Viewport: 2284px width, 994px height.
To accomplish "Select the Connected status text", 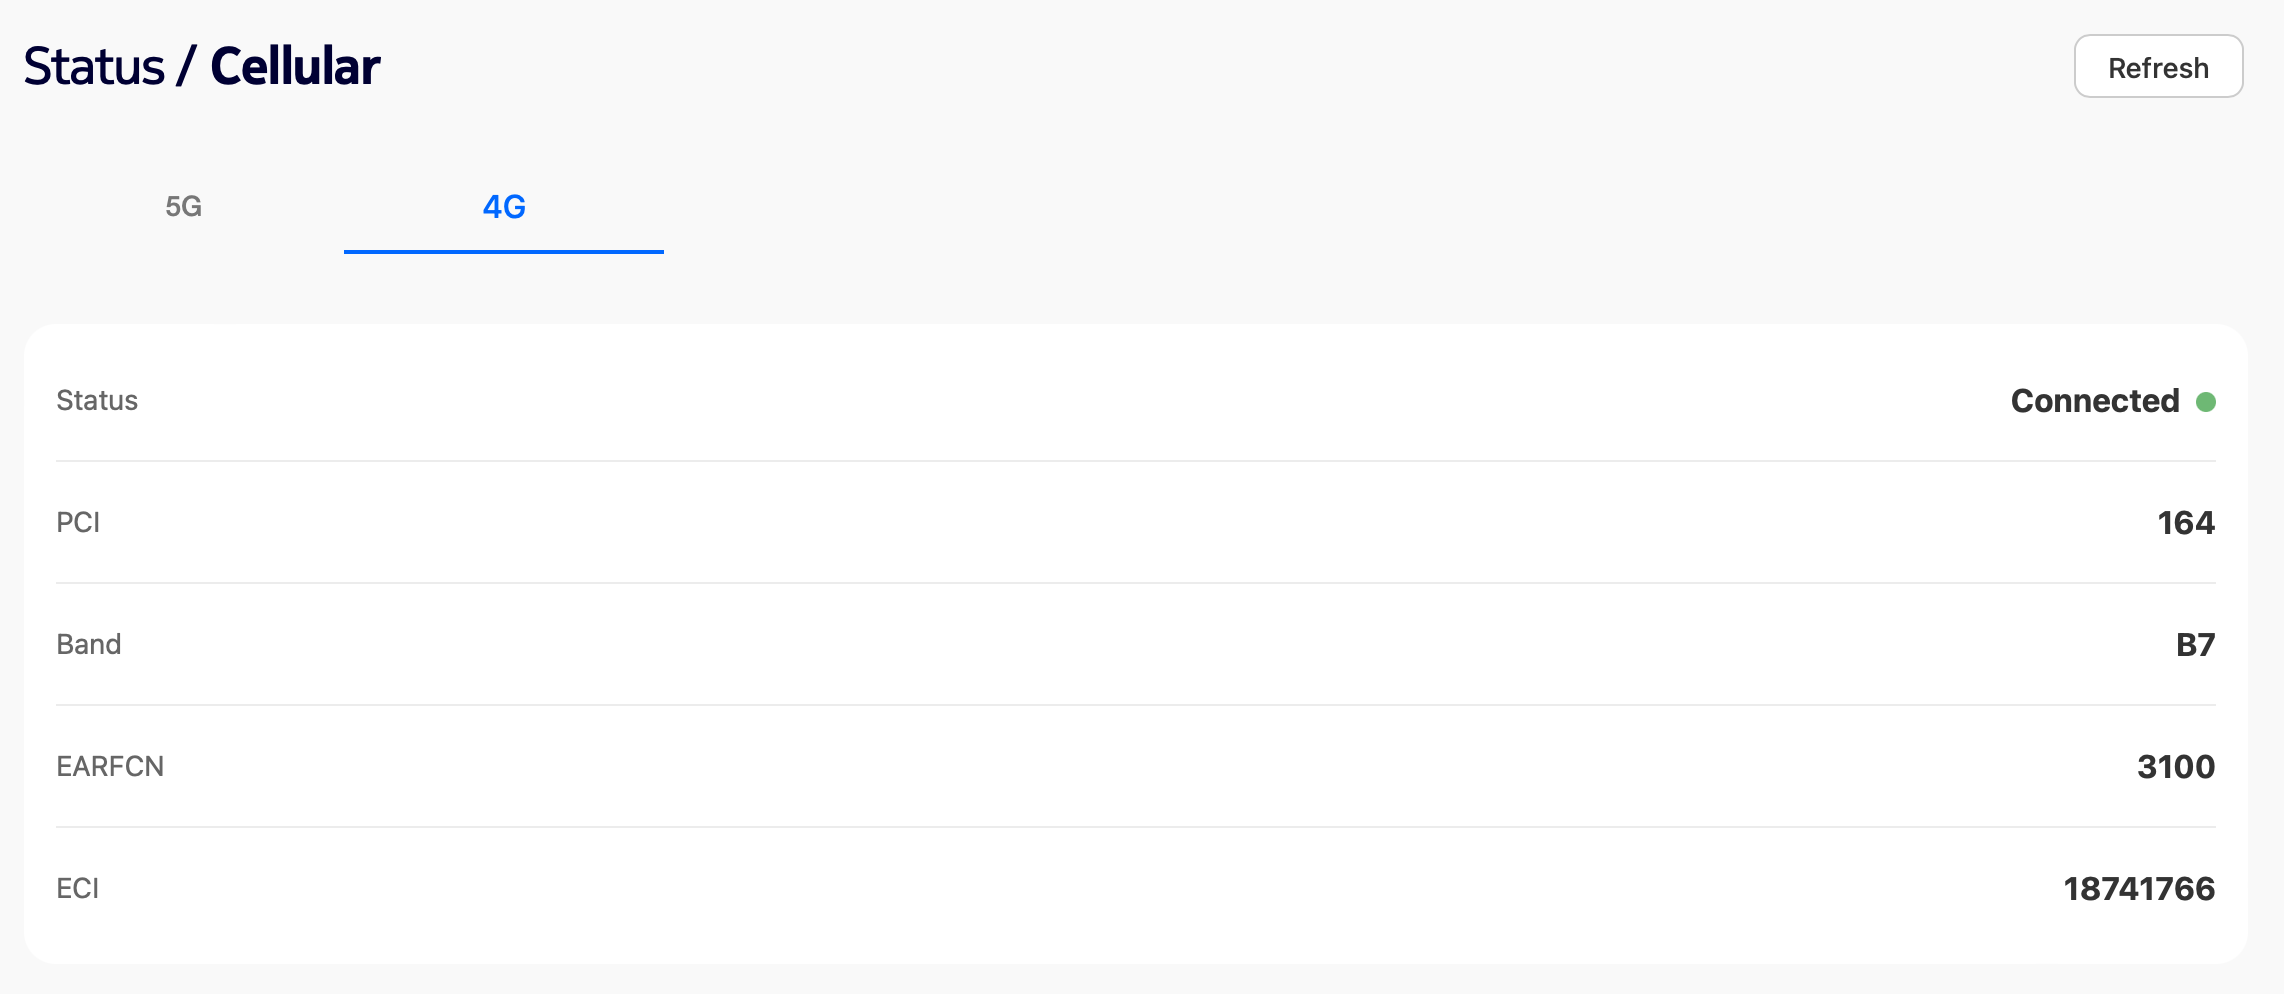I will click(2094, 401).
